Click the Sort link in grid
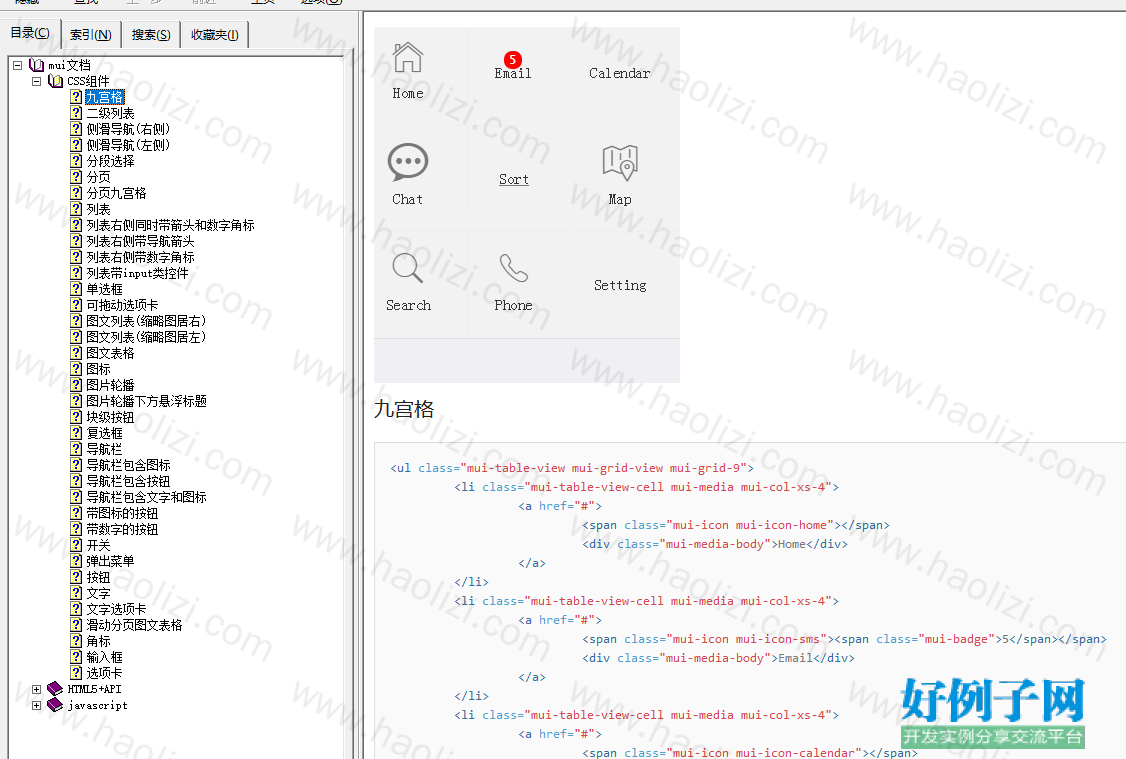Image resolution: width=1126 pixels, height=759 pixels. click(x=513, y=180)
